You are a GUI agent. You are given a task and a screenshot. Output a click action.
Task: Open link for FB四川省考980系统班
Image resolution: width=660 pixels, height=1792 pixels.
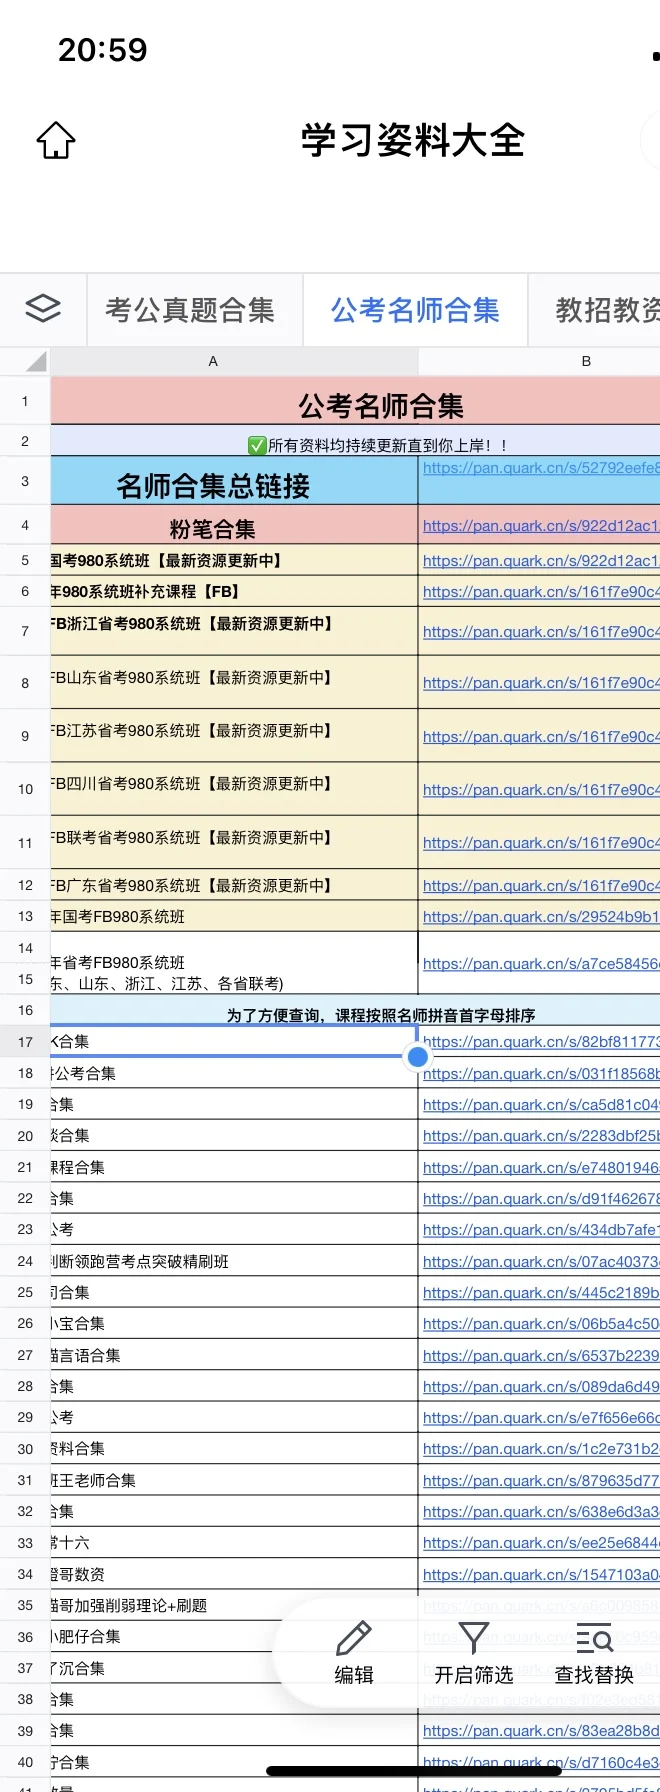tap(541, 790)
